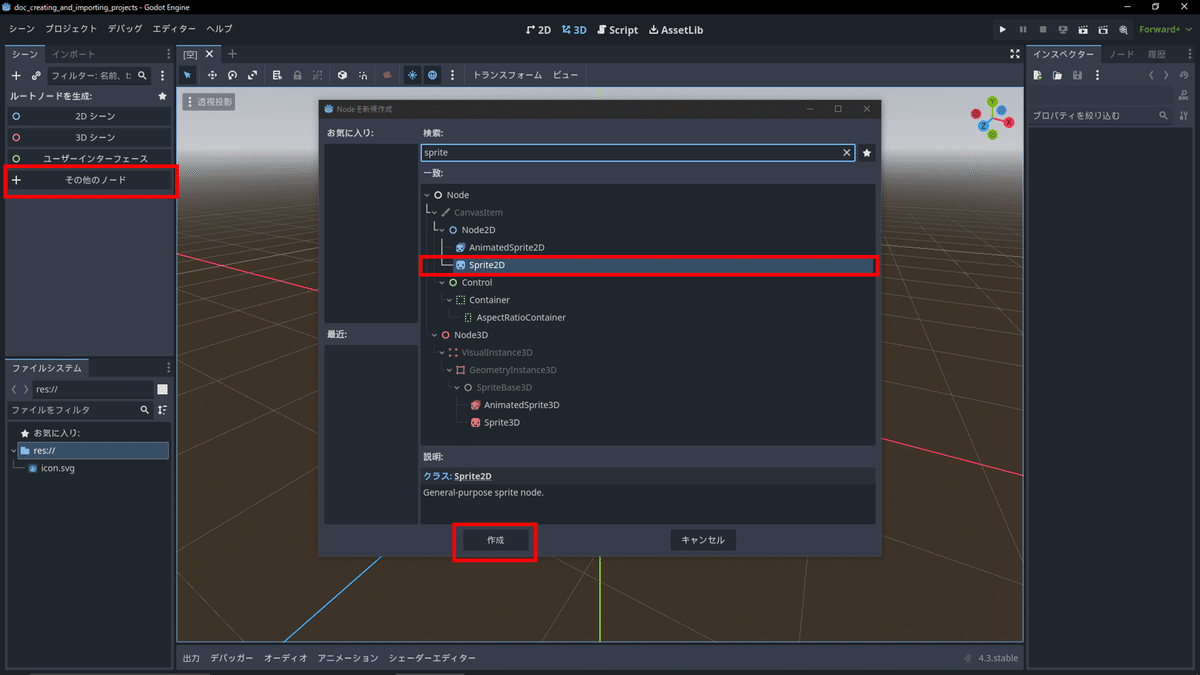Viewport: 1200px width, 675px height.
Task: Favorite the selected node with star icon
Action: [867, 153]
